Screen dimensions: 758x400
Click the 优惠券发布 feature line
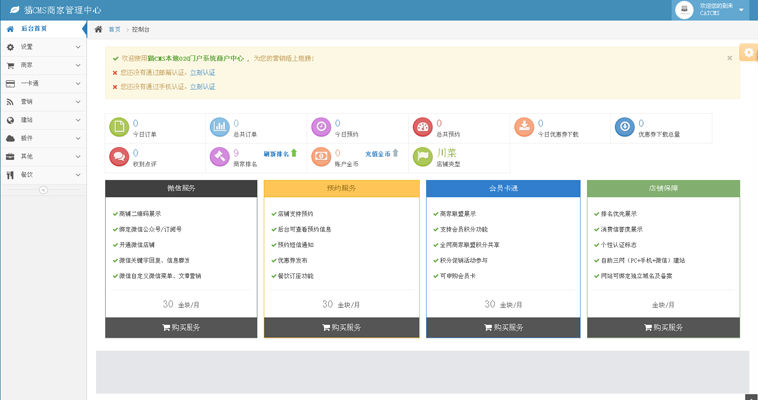coord(290,261)
